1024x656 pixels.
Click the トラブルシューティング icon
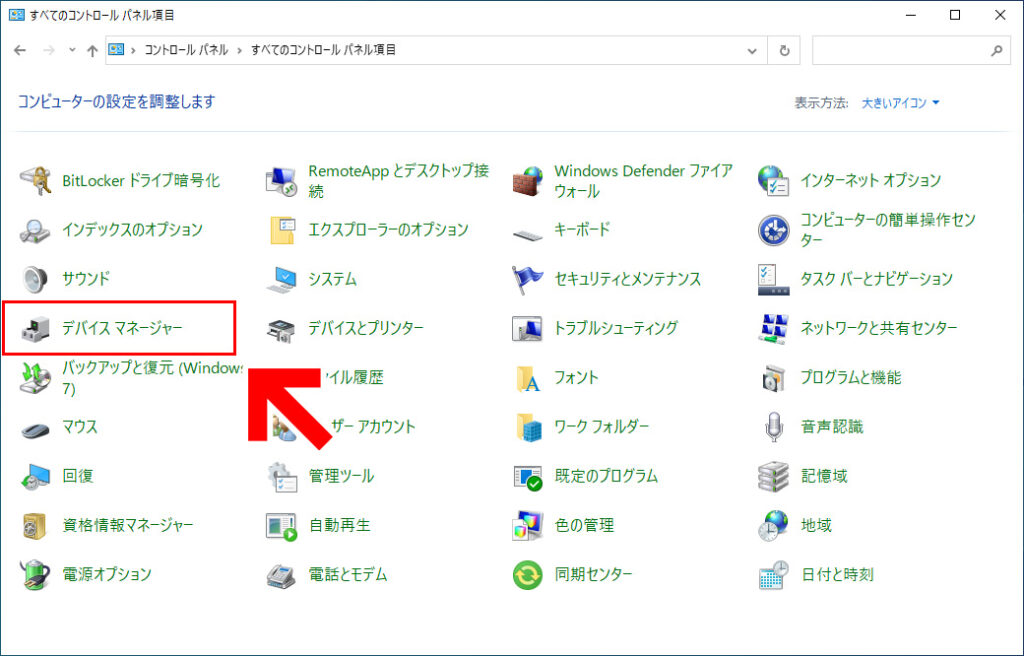click(x=528, y=329)
